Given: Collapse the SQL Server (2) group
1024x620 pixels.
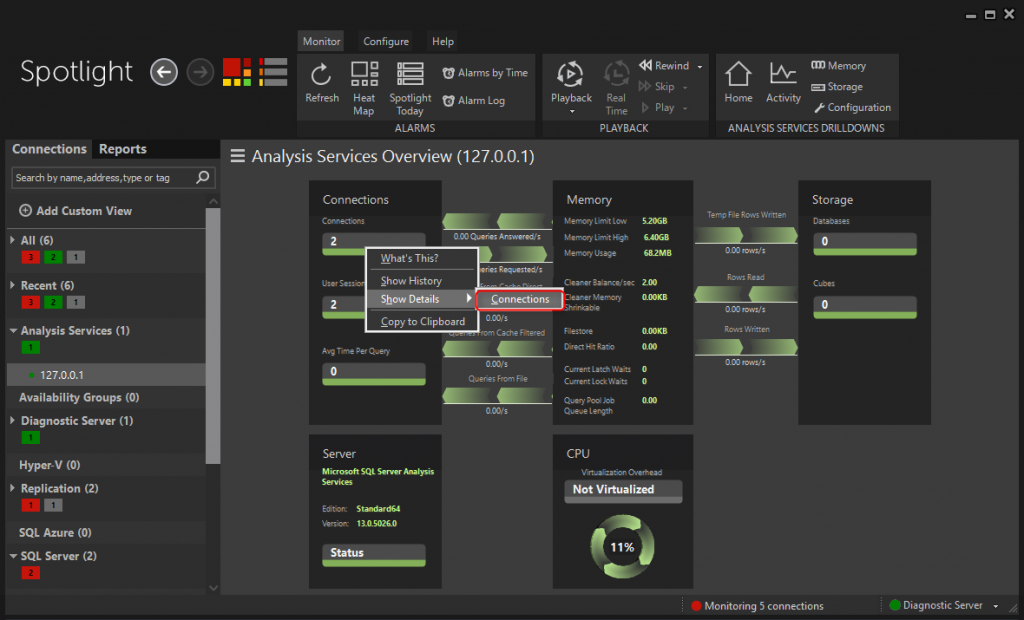Looking at the screenshot, I should pyautogui.click(x=13, y=556).
